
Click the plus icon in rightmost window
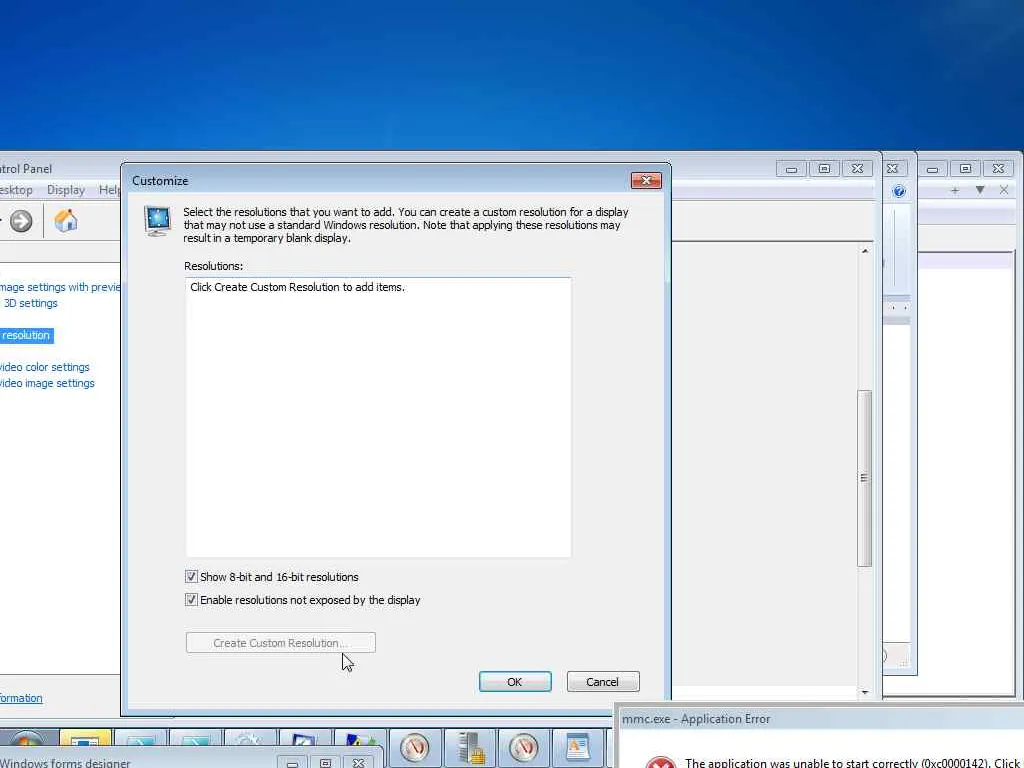click(x=955, y=190)
